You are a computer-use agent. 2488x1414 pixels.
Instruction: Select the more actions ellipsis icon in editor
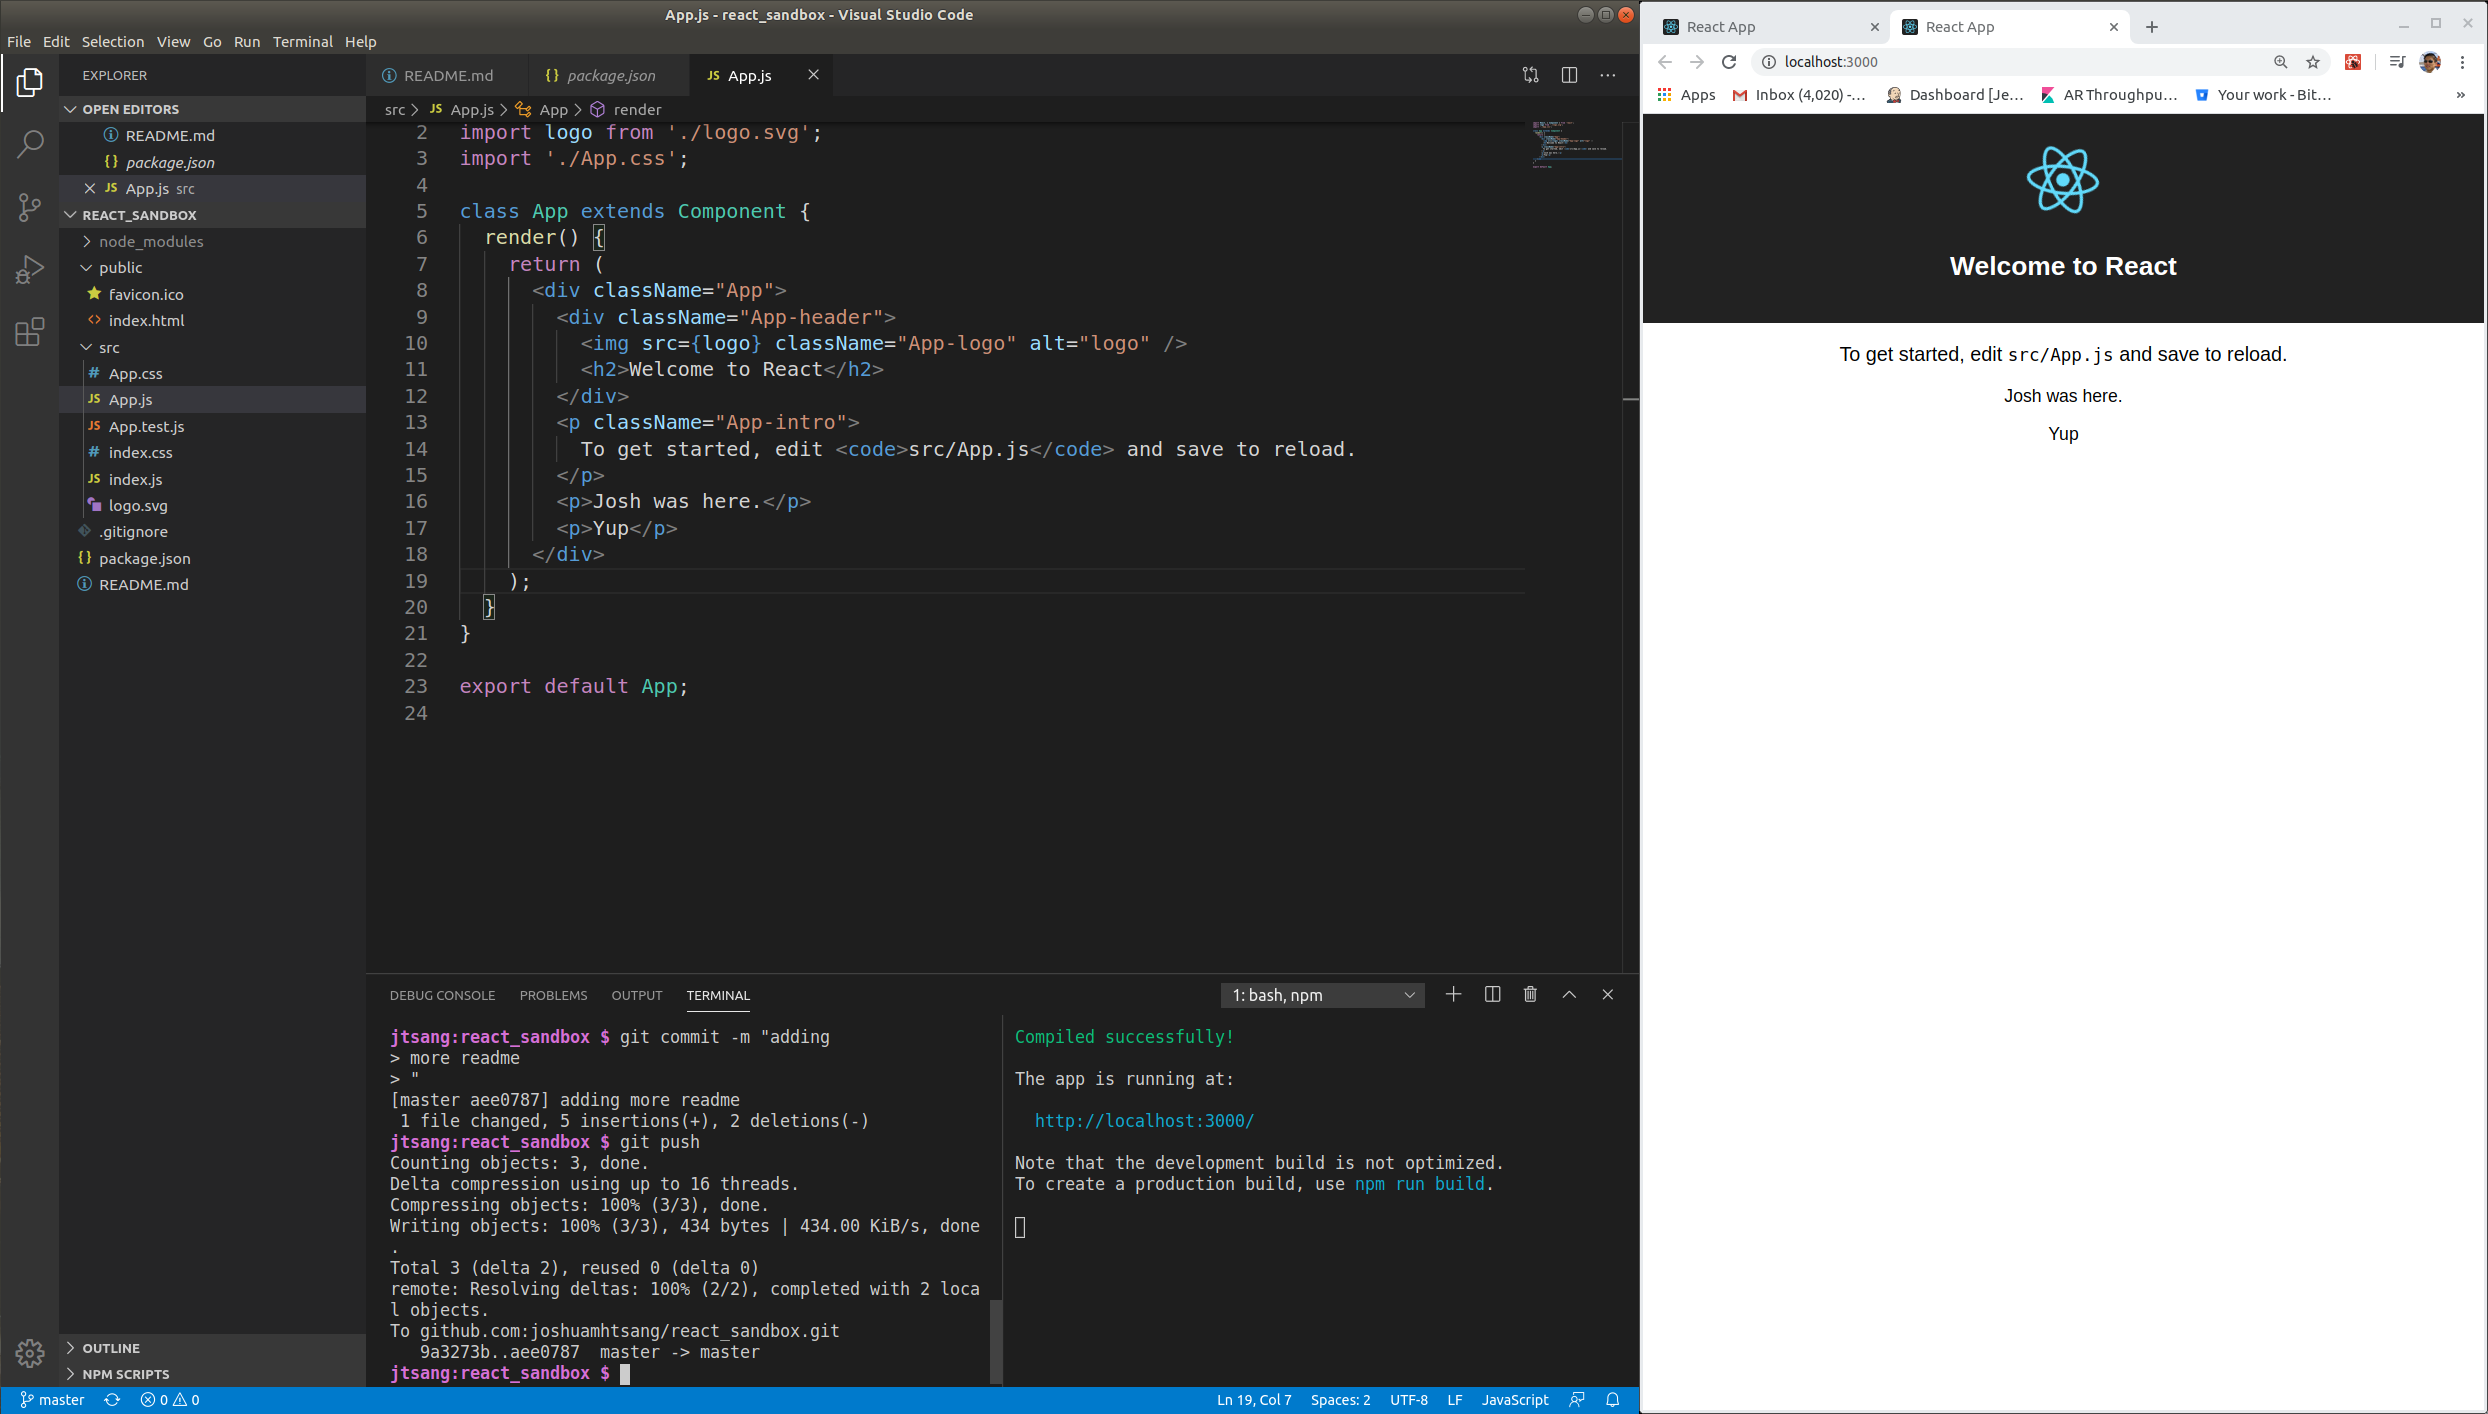(x=1608, y=75)
